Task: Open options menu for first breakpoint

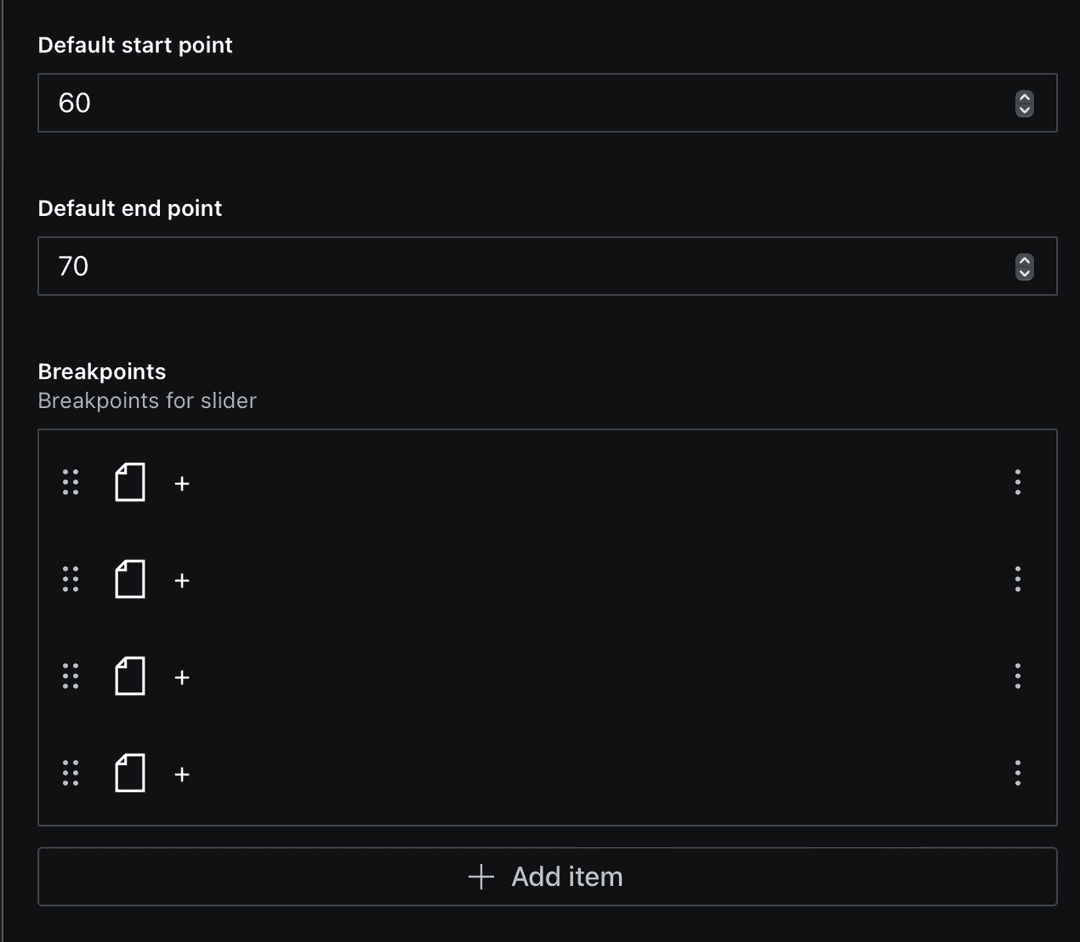Action: 1017,483
